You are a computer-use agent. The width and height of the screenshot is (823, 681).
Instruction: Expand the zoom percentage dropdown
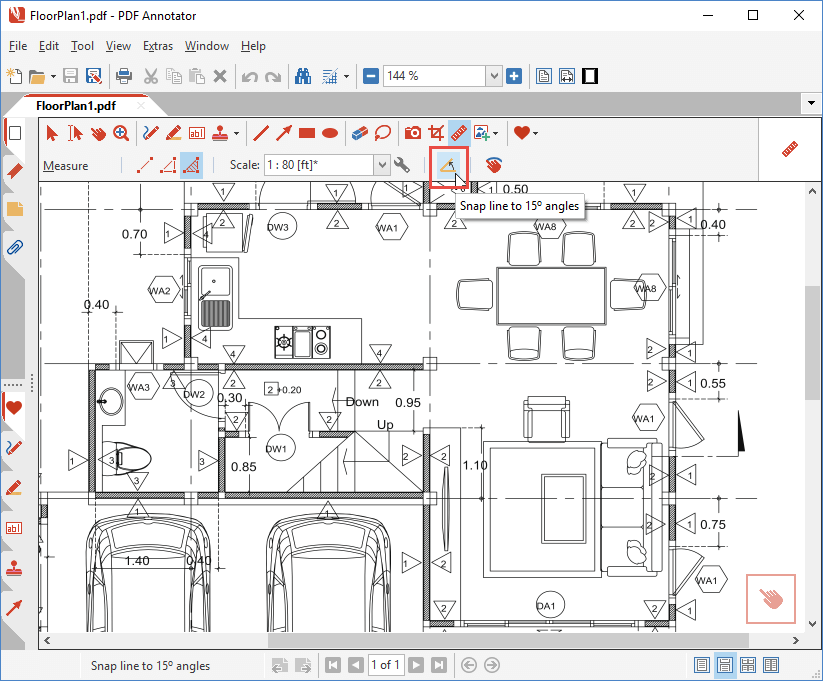493,76
